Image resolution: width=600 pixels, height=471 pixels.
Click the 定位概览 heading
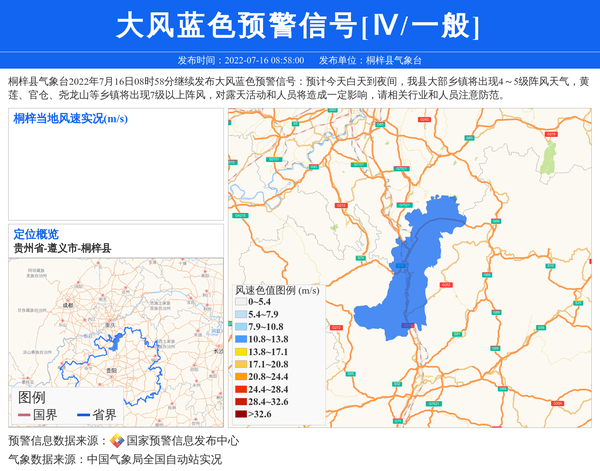tap(36, 234)
